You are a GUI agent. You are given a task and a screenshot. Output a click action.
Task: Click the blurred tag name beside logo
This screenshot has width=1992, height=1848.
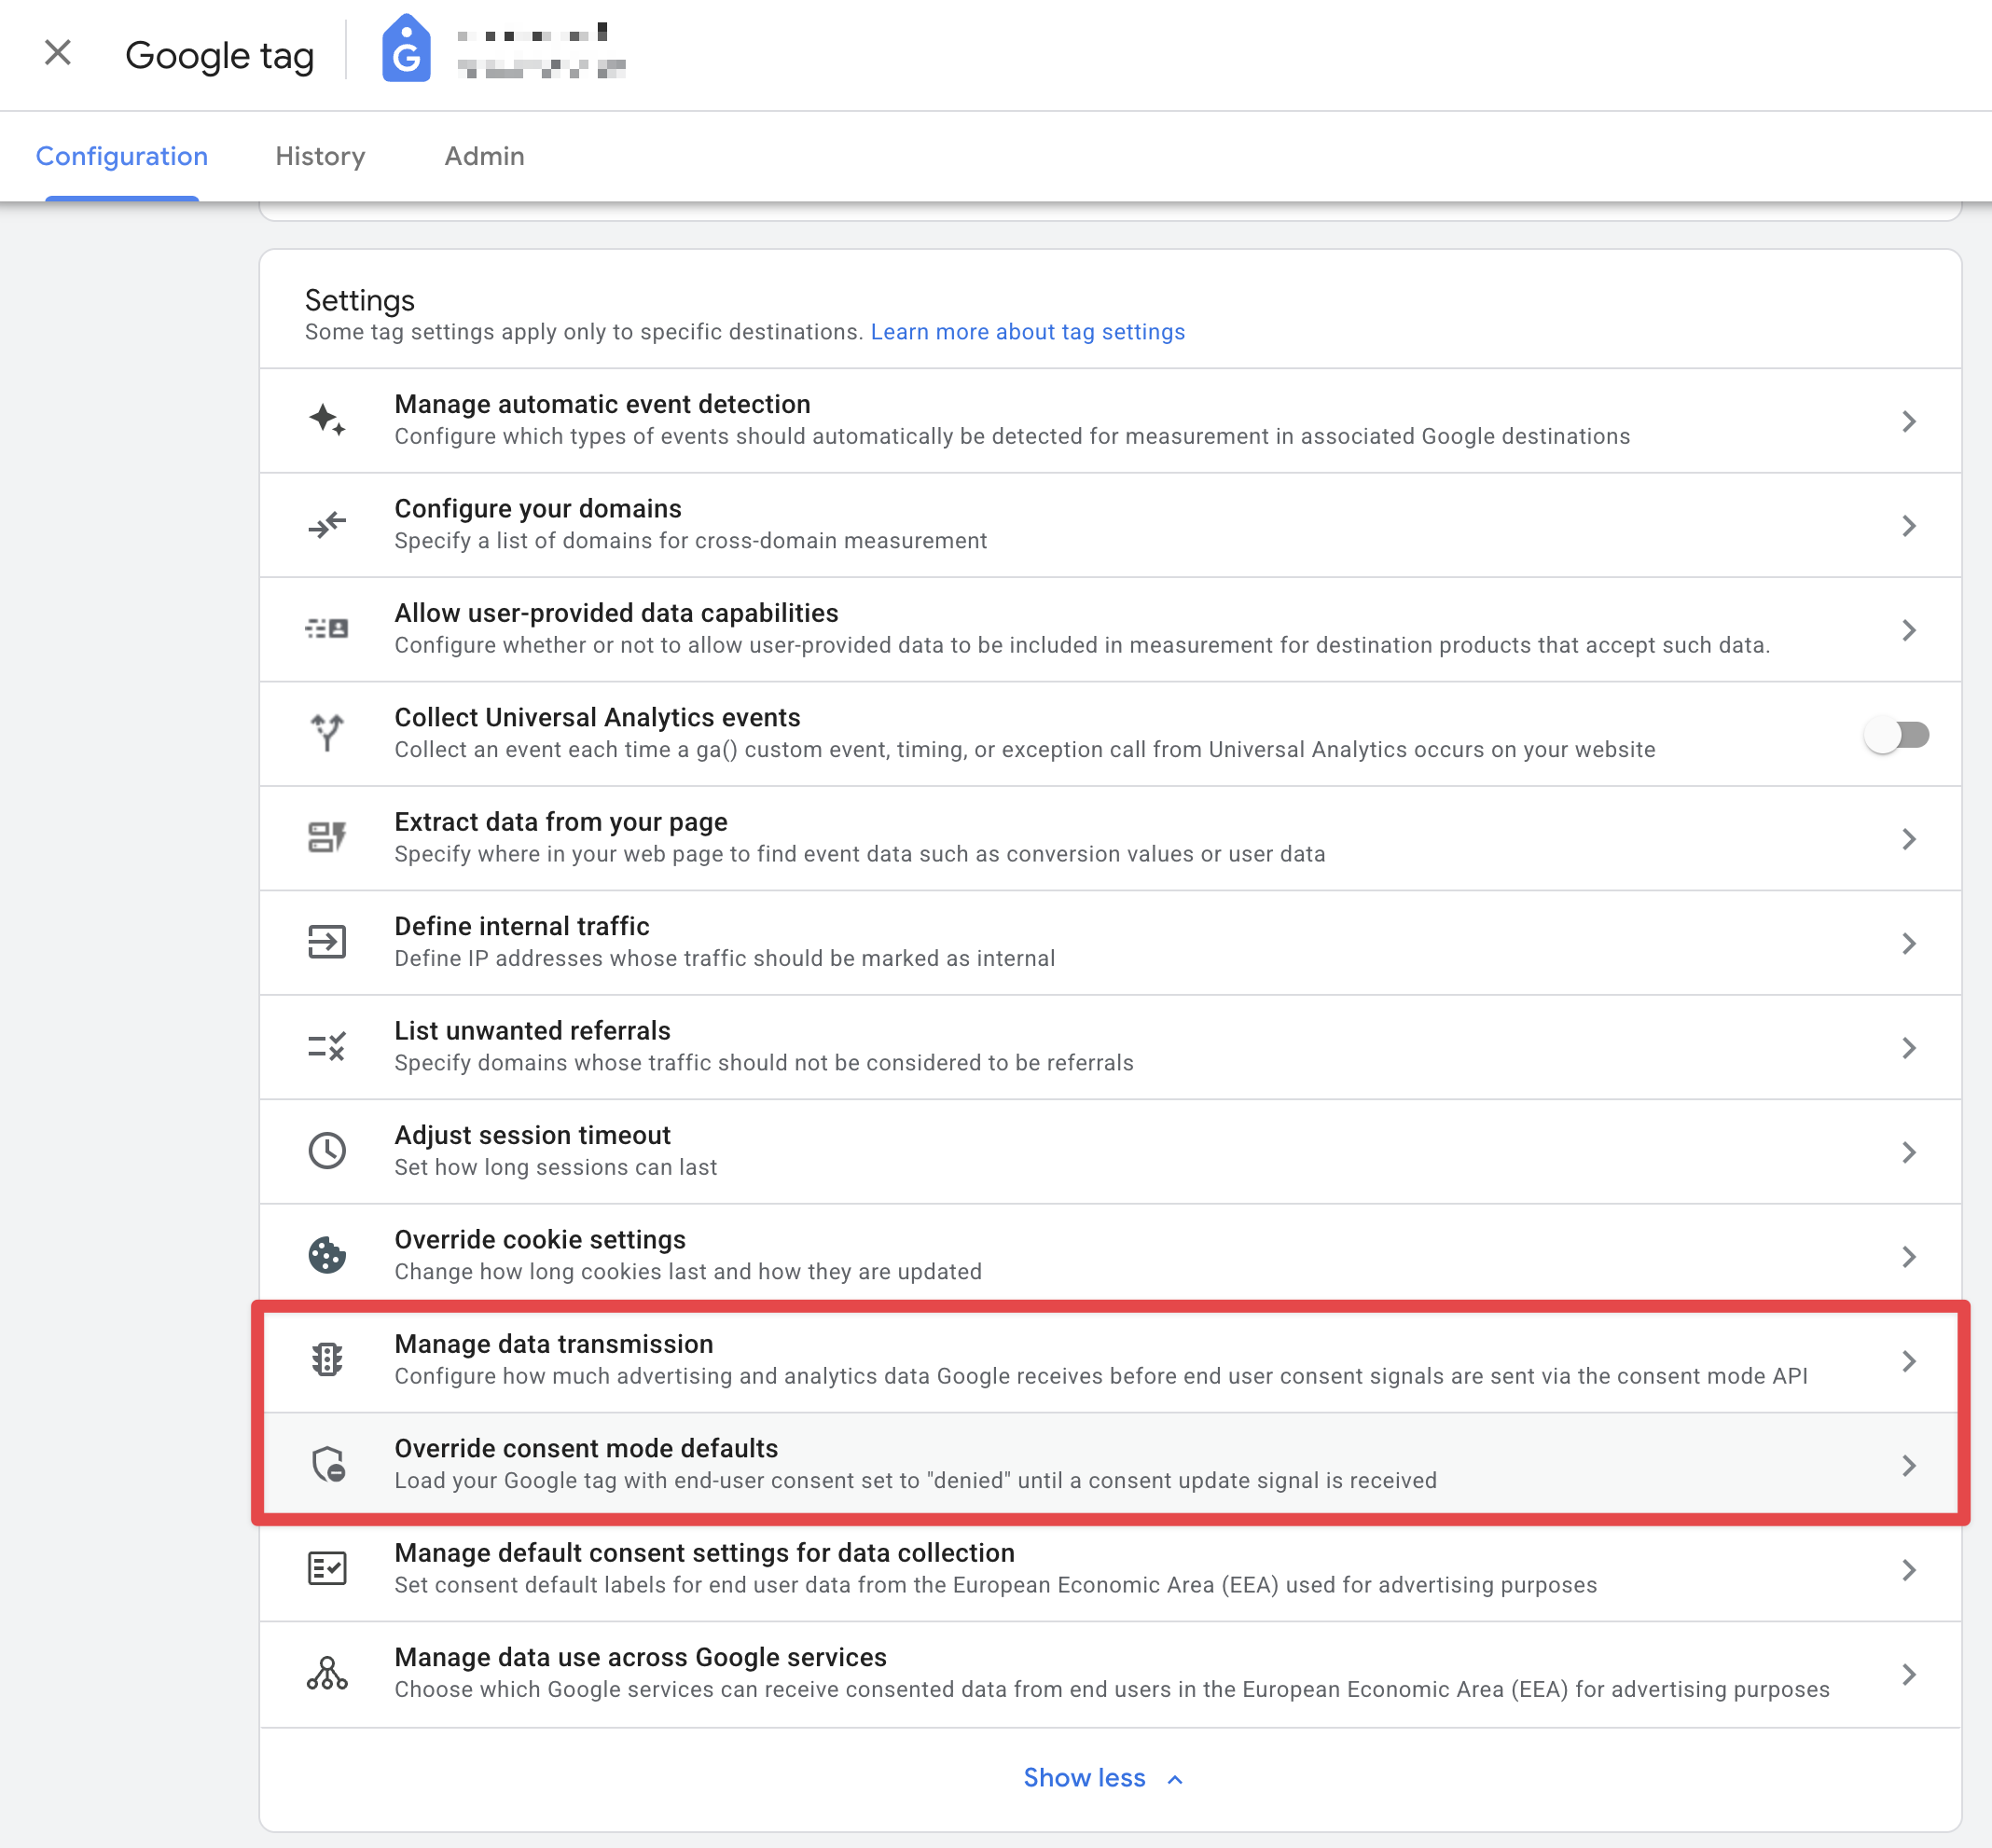pyautogui.click(x=541, y=50)
